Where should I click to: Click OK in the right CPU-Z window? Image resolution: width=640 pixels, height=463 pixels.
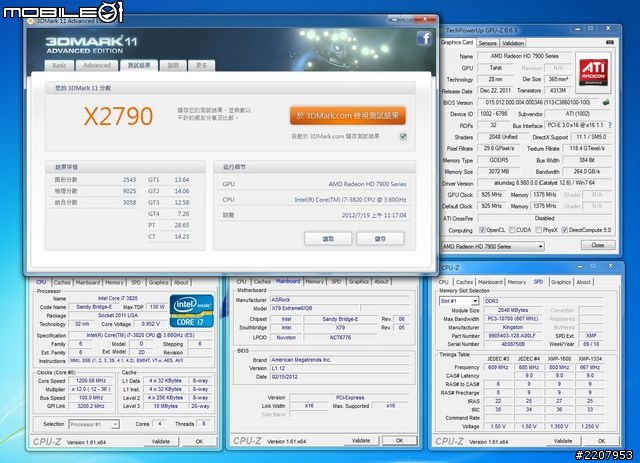pyautogui.click(x=602, y=441)
